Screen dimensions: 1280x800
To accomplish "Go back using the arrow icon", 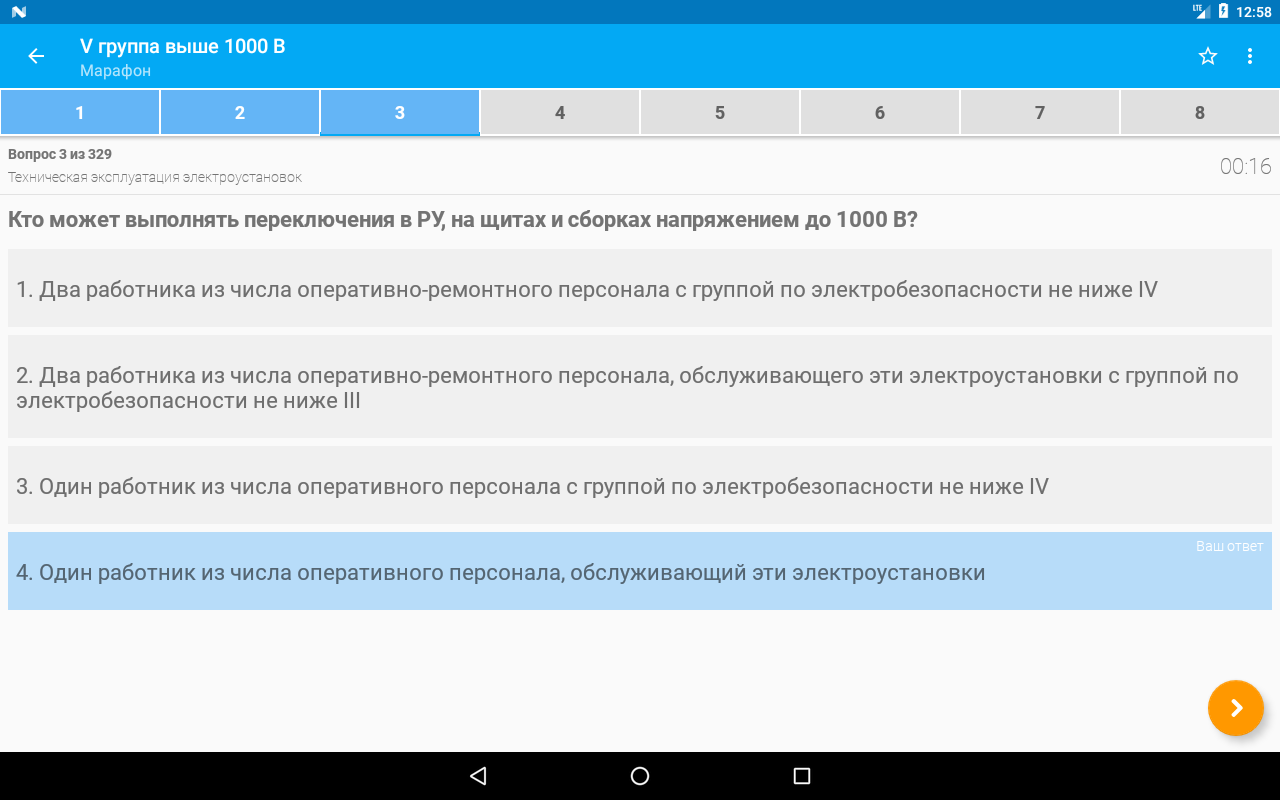I will pyautogui.click(x=36, y=56).
